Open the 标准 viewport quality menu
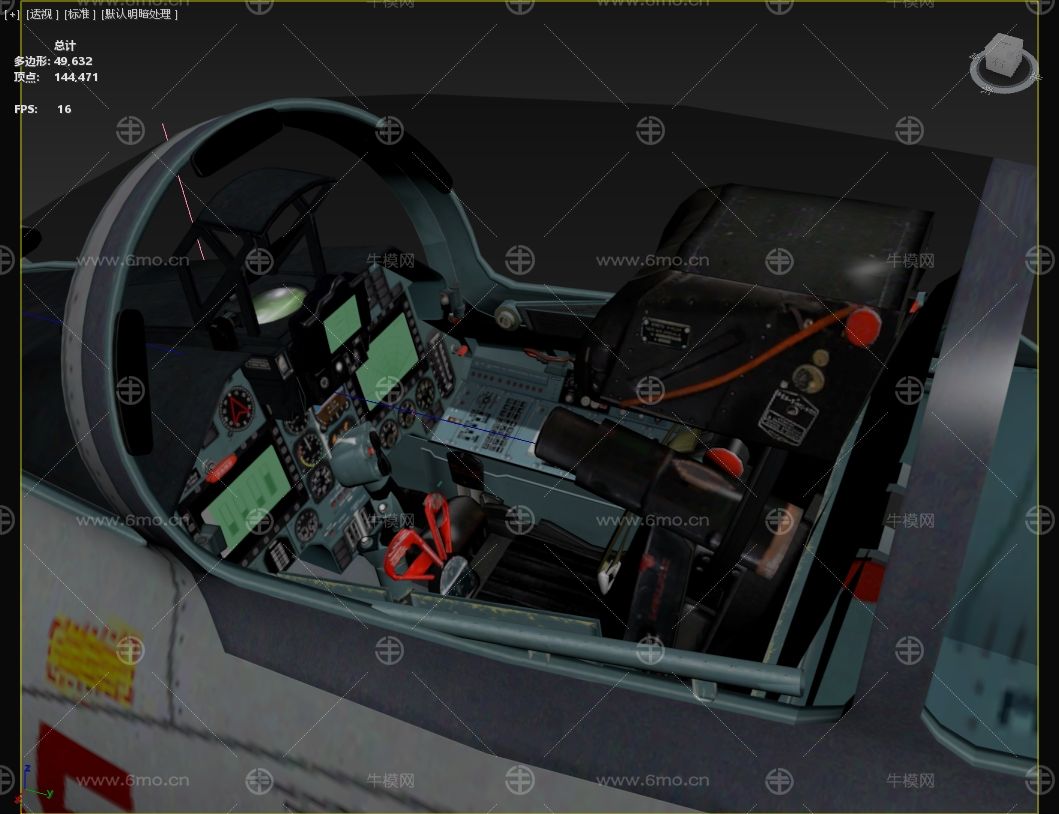 [78, 15]
